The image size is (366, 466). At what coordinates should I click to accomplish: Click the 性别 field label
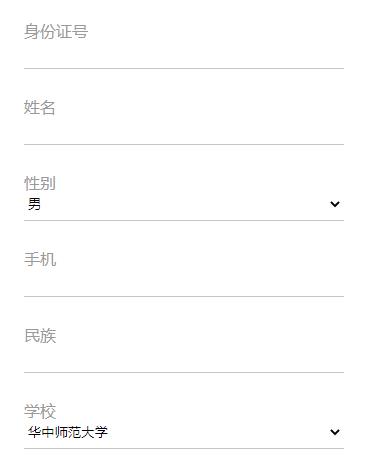(x=40, y=183)
